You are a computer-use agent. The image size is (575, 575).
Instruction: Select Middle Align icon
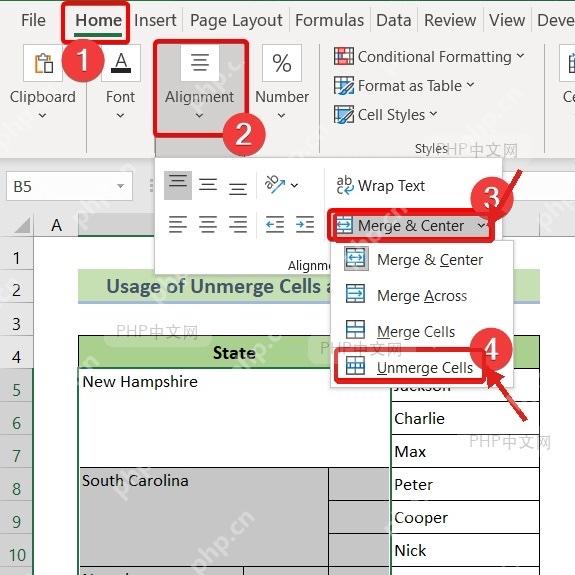[208, 185]
